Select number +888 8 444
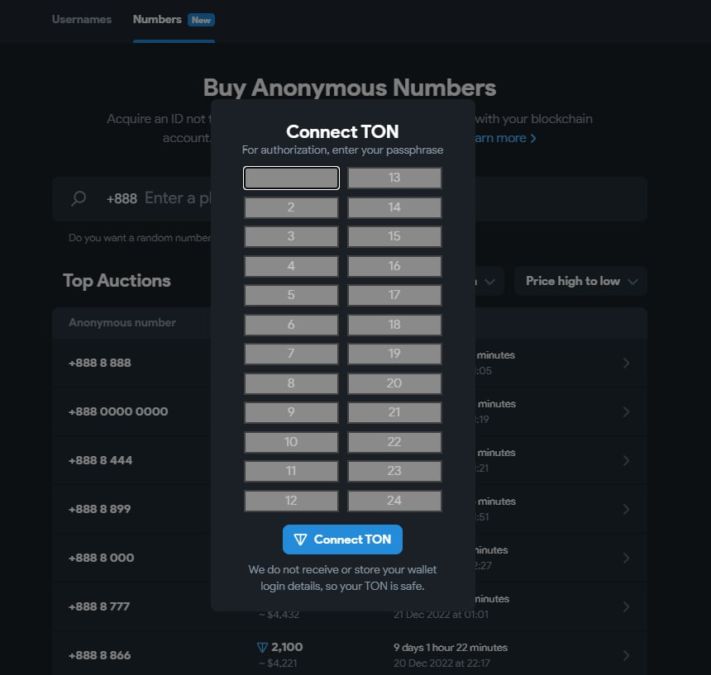 pyautogui.click(x=100, y=460)
